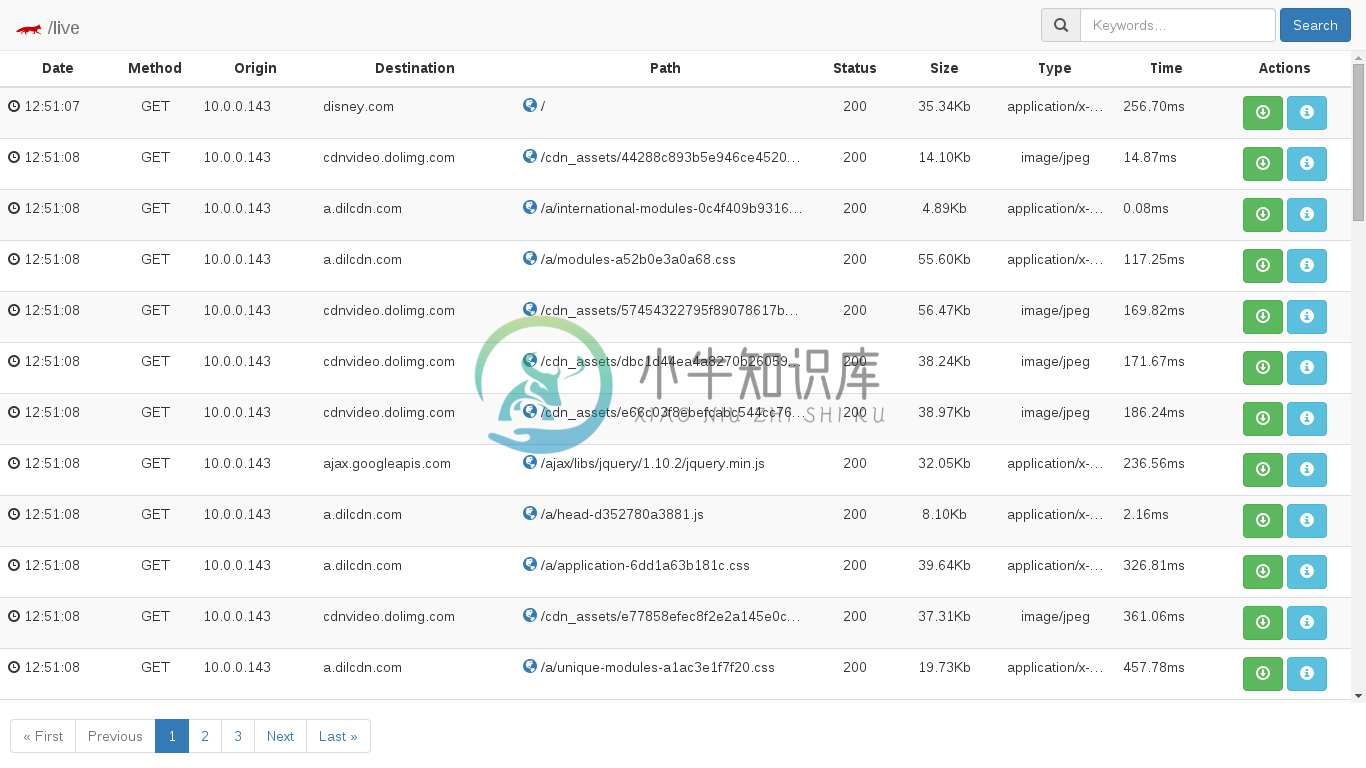This screenshot has height=768, width=1366.
Task: Click the Date column header
Action: tap(58, 68)
